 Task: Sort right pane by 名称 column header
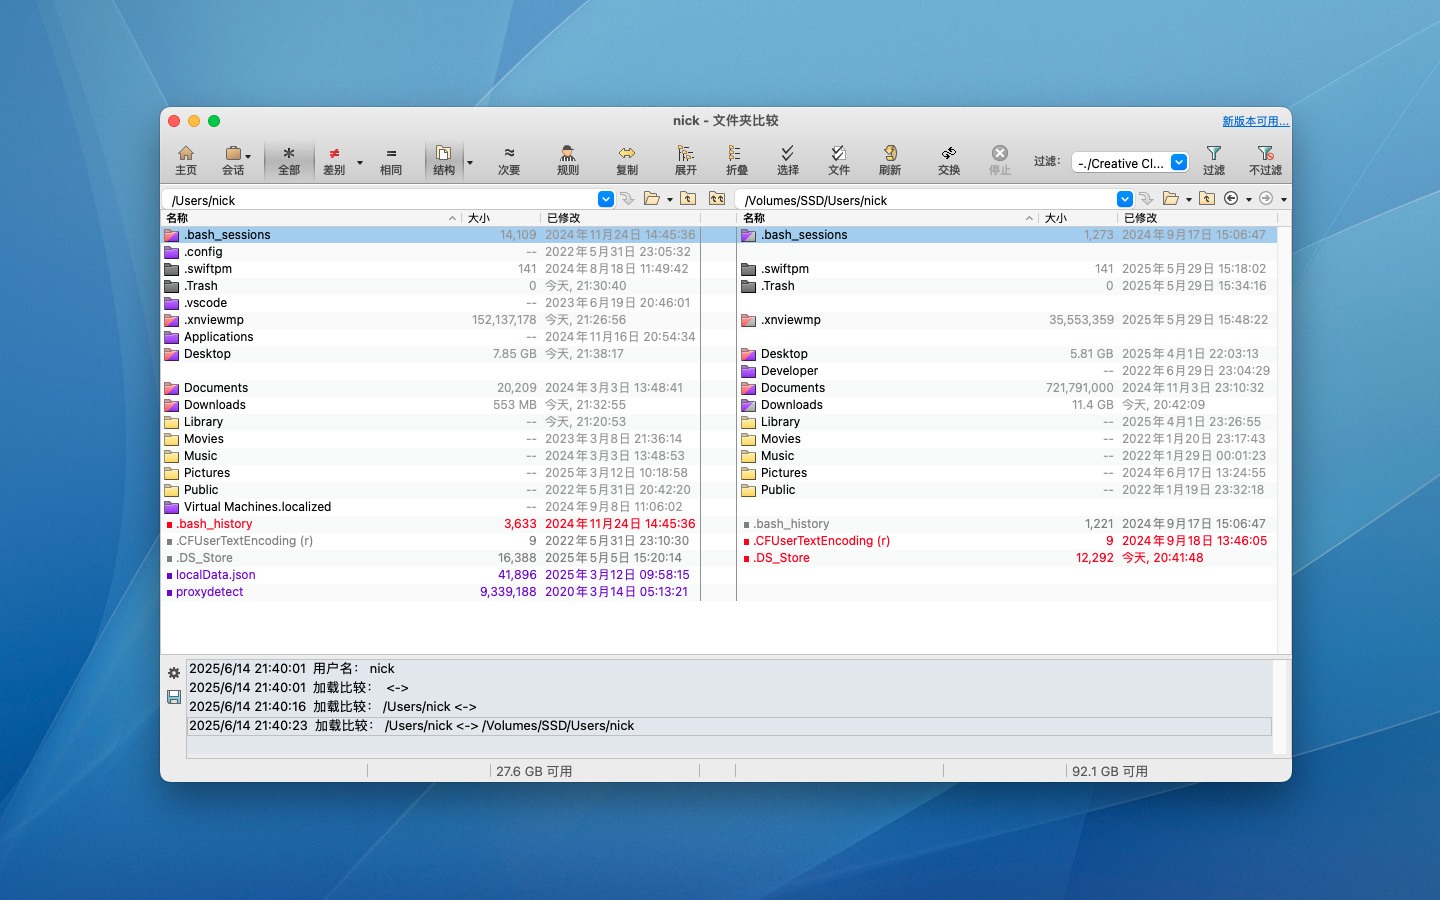pyautogui.click(x=888, y=218)
